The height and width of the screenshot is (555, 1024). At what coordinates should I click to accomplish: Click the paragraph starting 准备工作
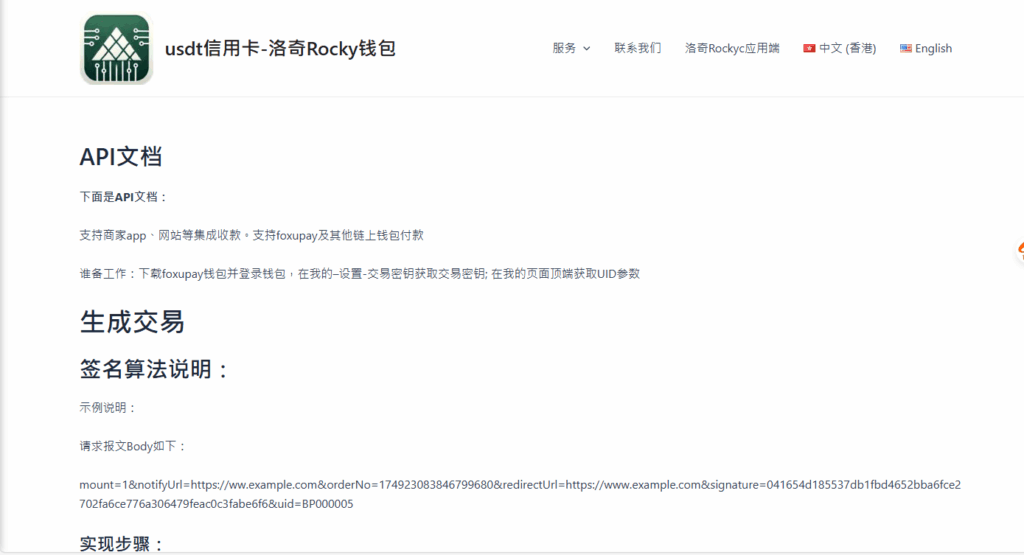(x=360, y=274)
